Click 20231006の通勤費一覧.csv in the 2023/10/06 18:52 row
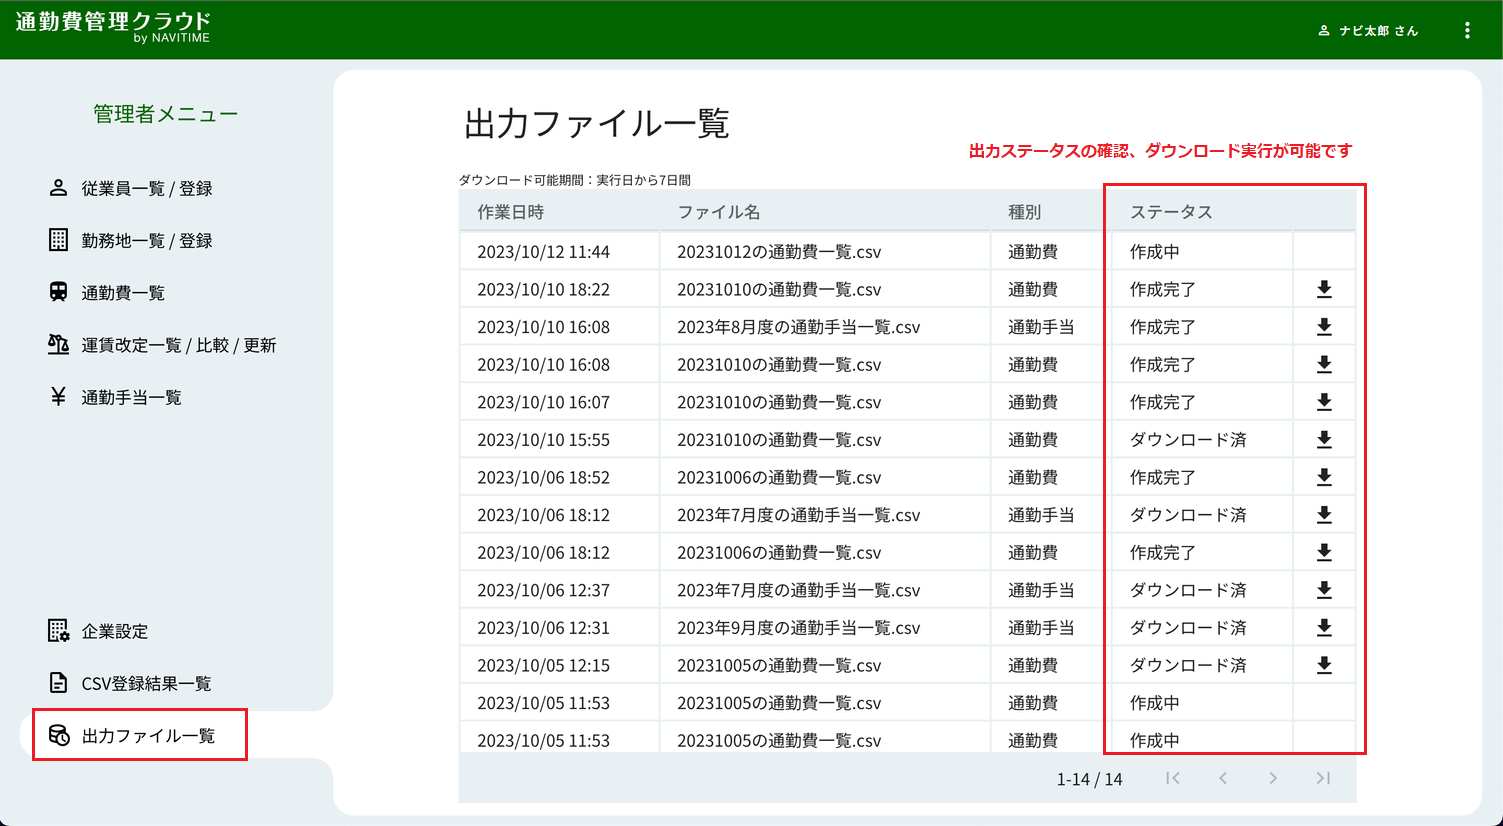 [779, 477]
